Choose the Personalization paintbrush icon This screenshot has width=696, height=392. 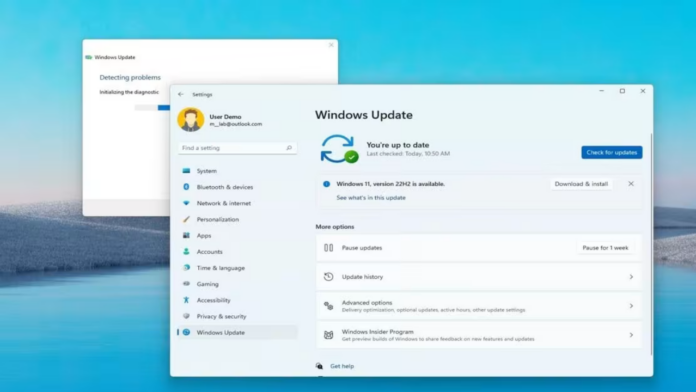coord(186,219)
